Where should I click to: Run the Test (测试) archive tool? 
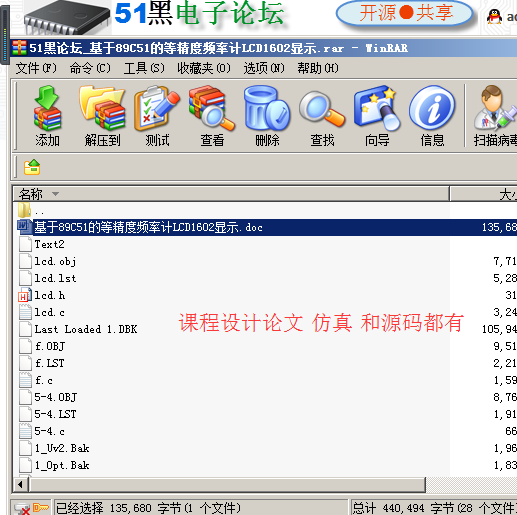157,116
